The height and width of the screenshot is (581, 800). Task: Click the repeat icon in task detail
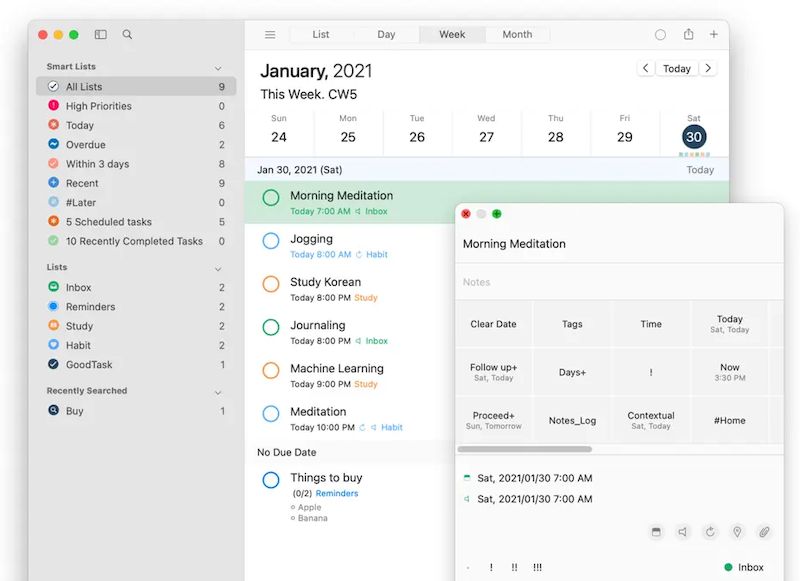coord(710,532)
